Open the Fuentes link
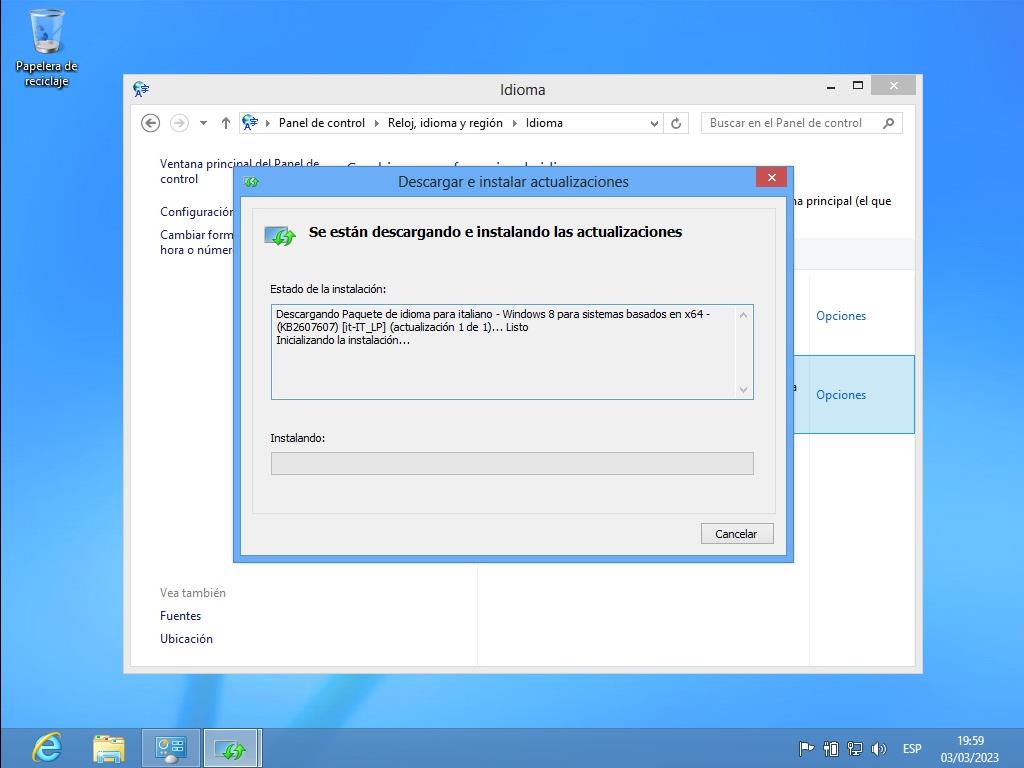 (x=180, y=616)
